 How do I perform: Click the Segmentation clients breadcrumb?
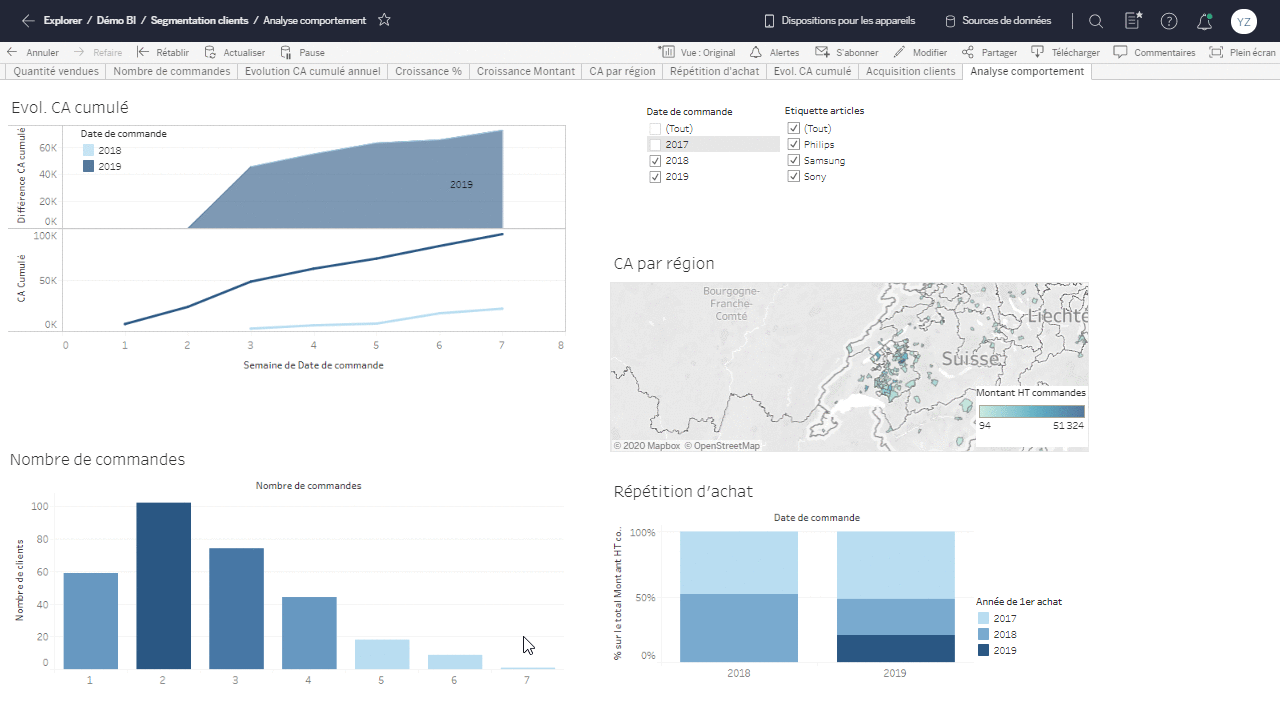pos(199,21)
